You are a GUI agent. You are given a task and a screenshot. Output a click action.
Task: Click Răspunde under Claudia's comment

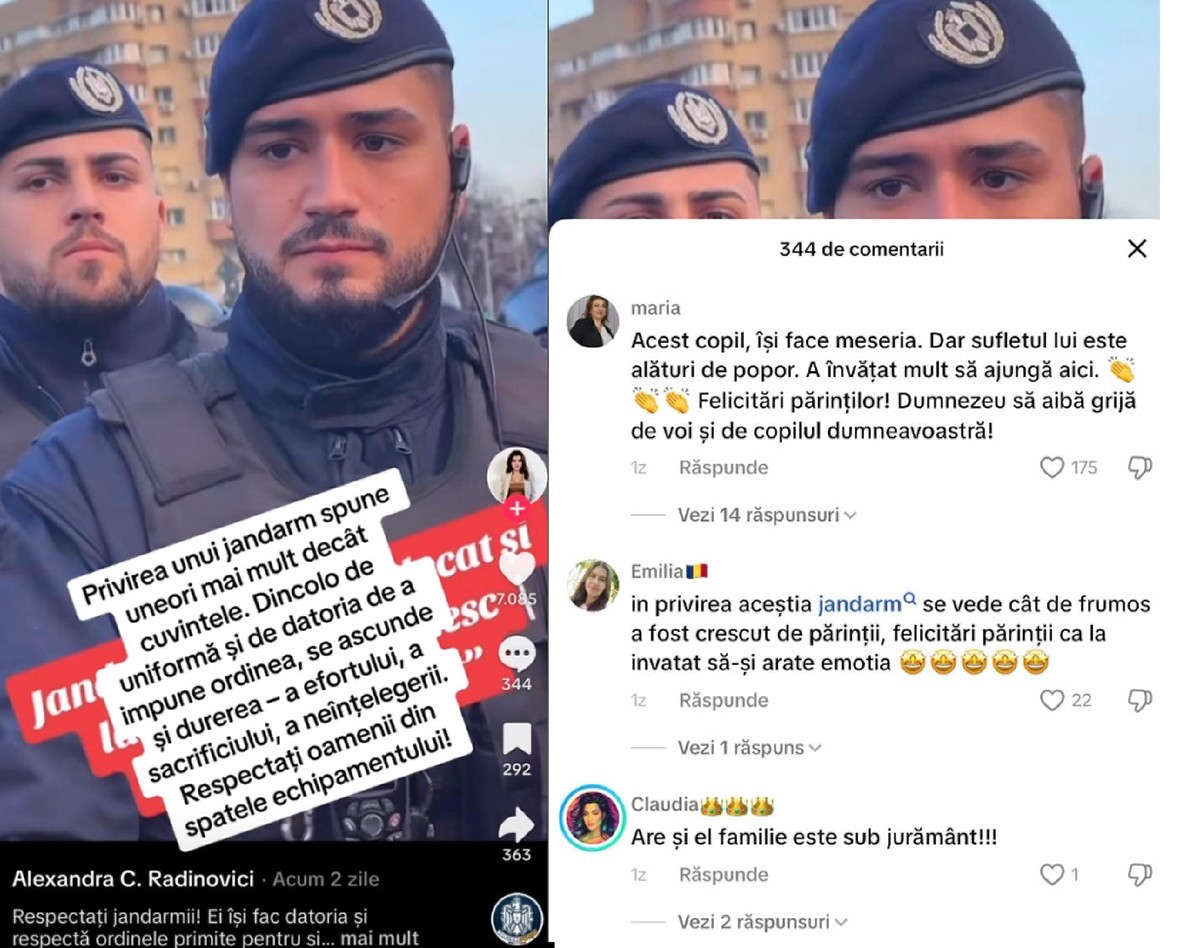pyautogui.click(x=723, y=875)
